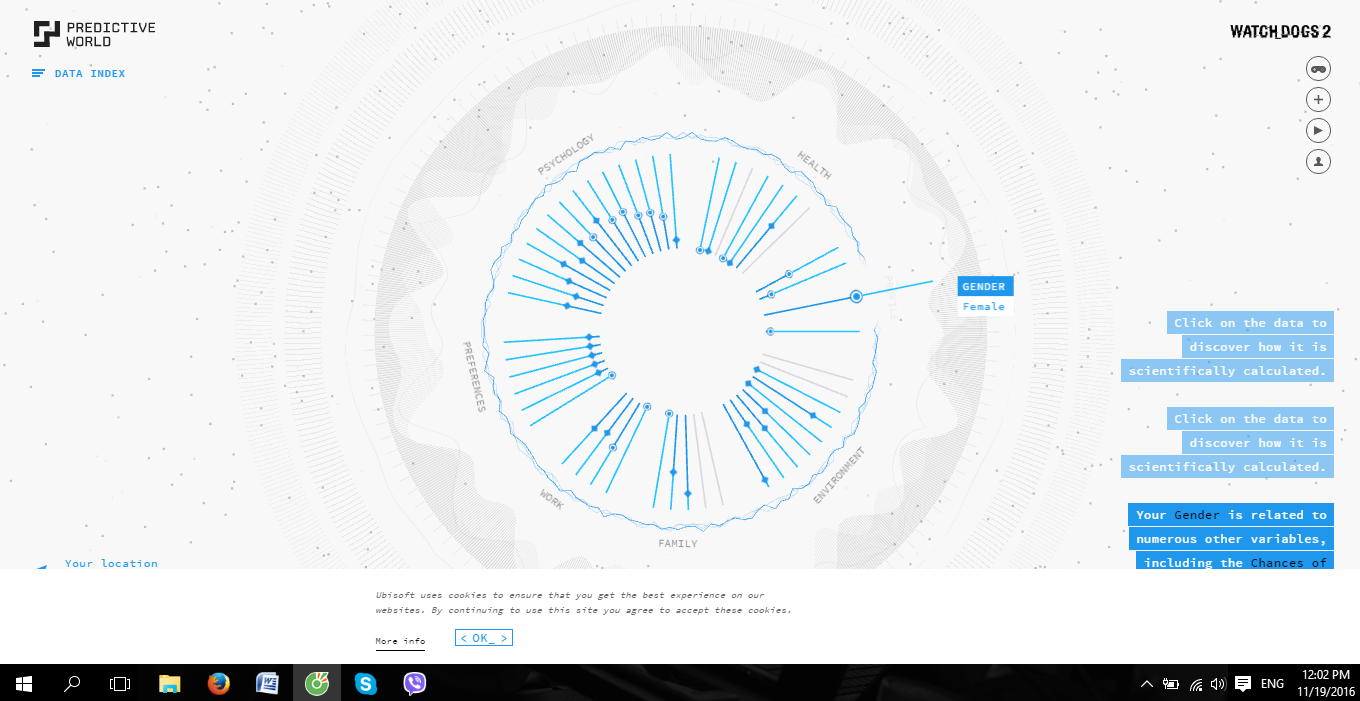Open the Windows Start menu

click(24, 684)
